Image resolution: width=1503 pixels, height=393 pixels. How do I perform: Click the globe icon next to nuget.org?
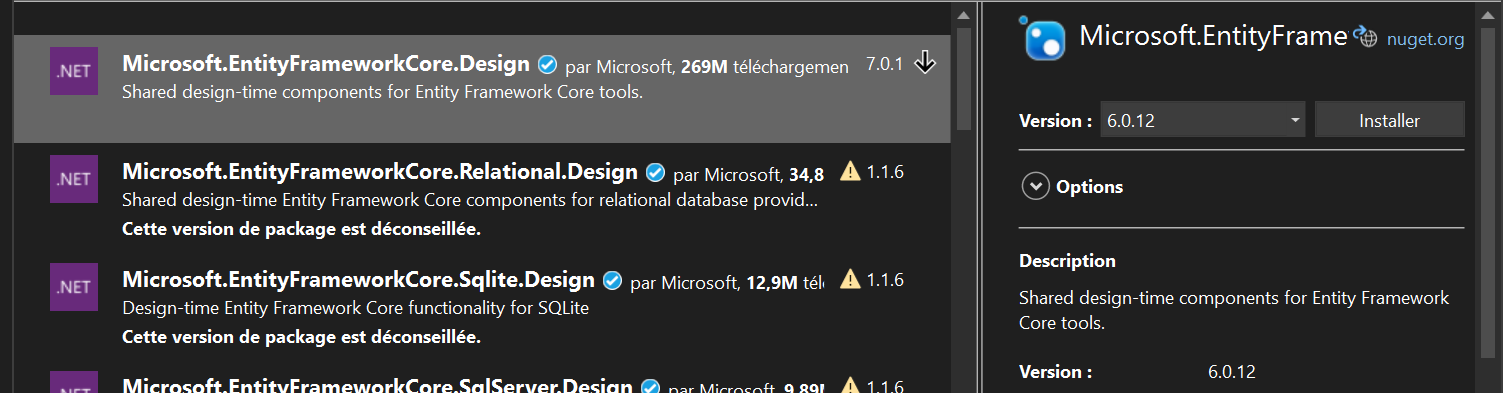point(1366,37)
